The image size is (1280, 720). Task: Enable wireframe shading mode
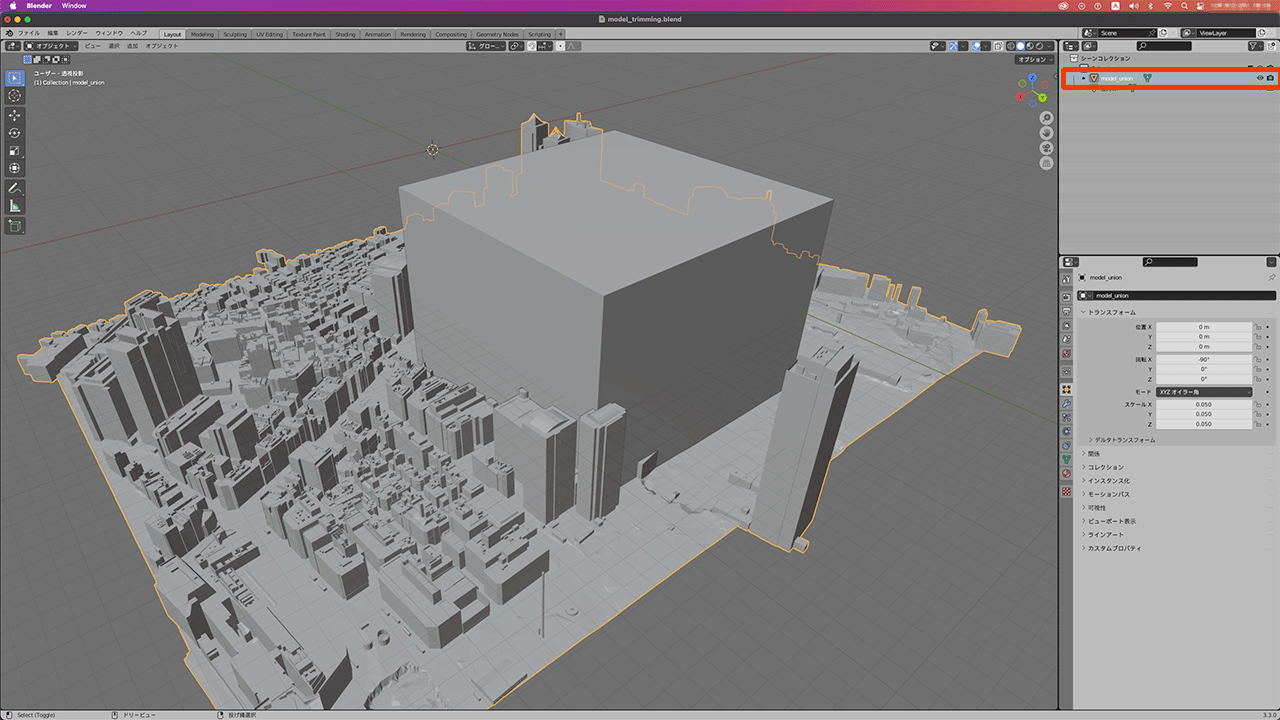1011,46
